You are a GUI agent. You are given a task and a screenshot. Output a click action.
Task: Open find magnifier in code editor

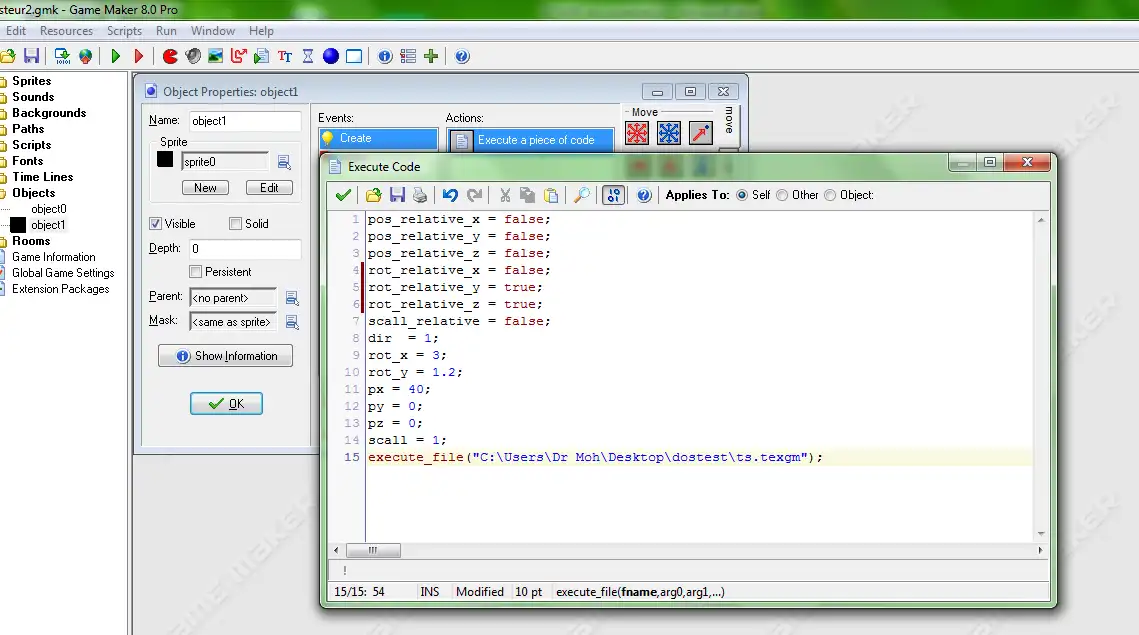click(582, 195)
